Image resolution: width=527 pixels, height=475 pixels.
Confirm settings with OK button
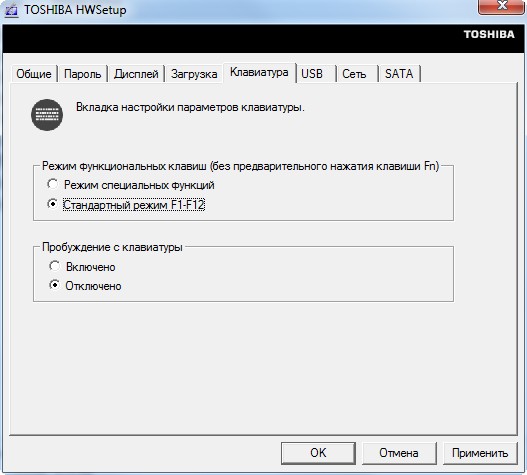(x=318, y=453)
